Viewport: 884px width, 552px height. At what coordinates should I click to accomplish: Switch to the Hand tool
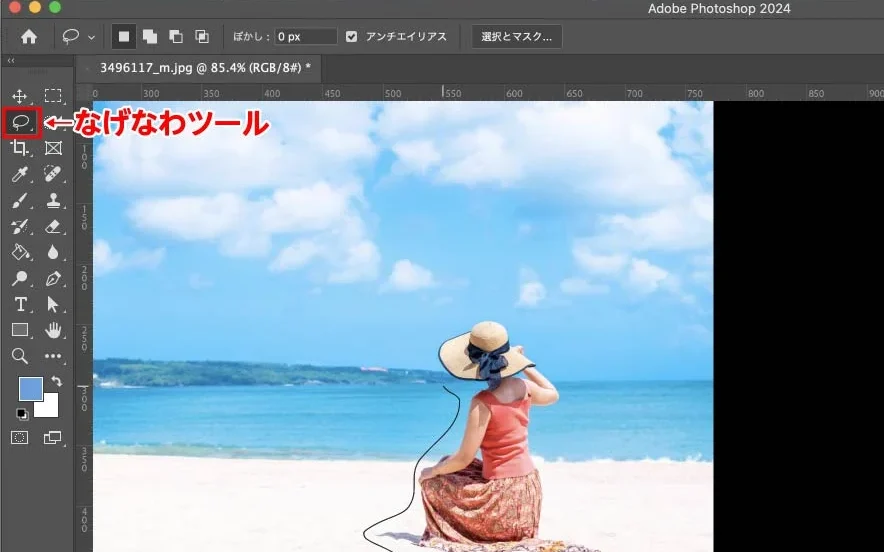point(53,330)
